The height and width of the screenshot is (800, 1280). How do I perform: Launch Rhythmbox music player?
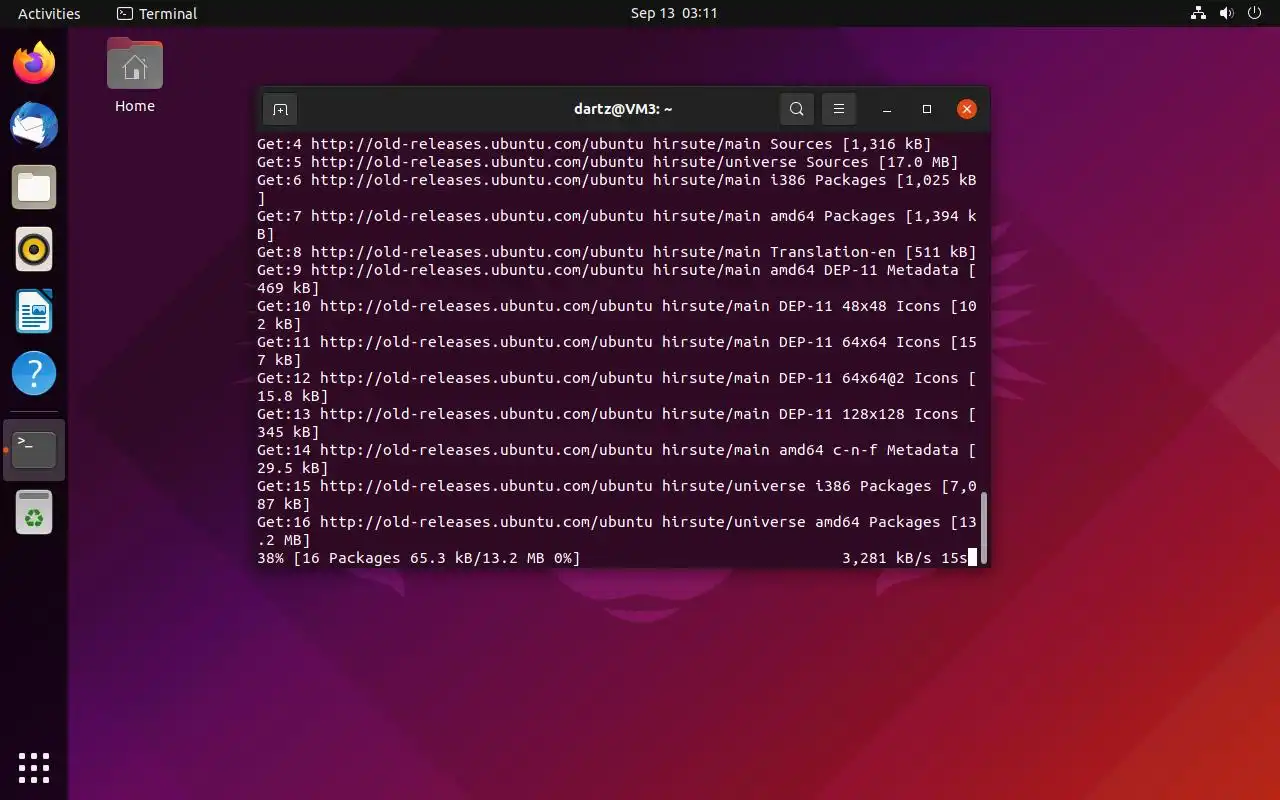click(34, 250)
